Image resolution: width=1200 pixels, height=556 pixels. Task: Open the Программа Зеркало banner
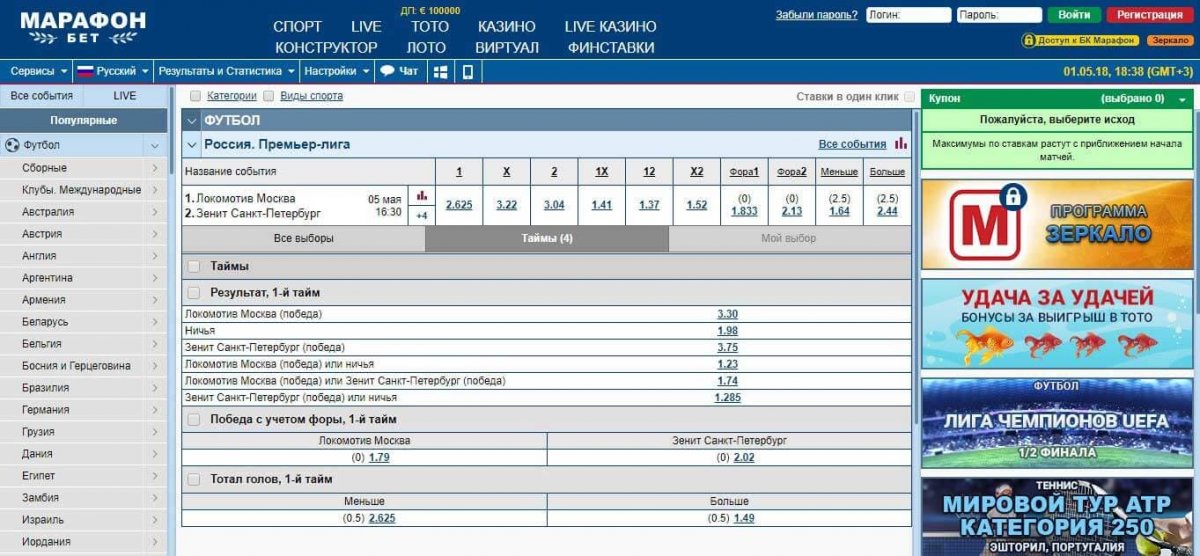tap(1057, 224)
